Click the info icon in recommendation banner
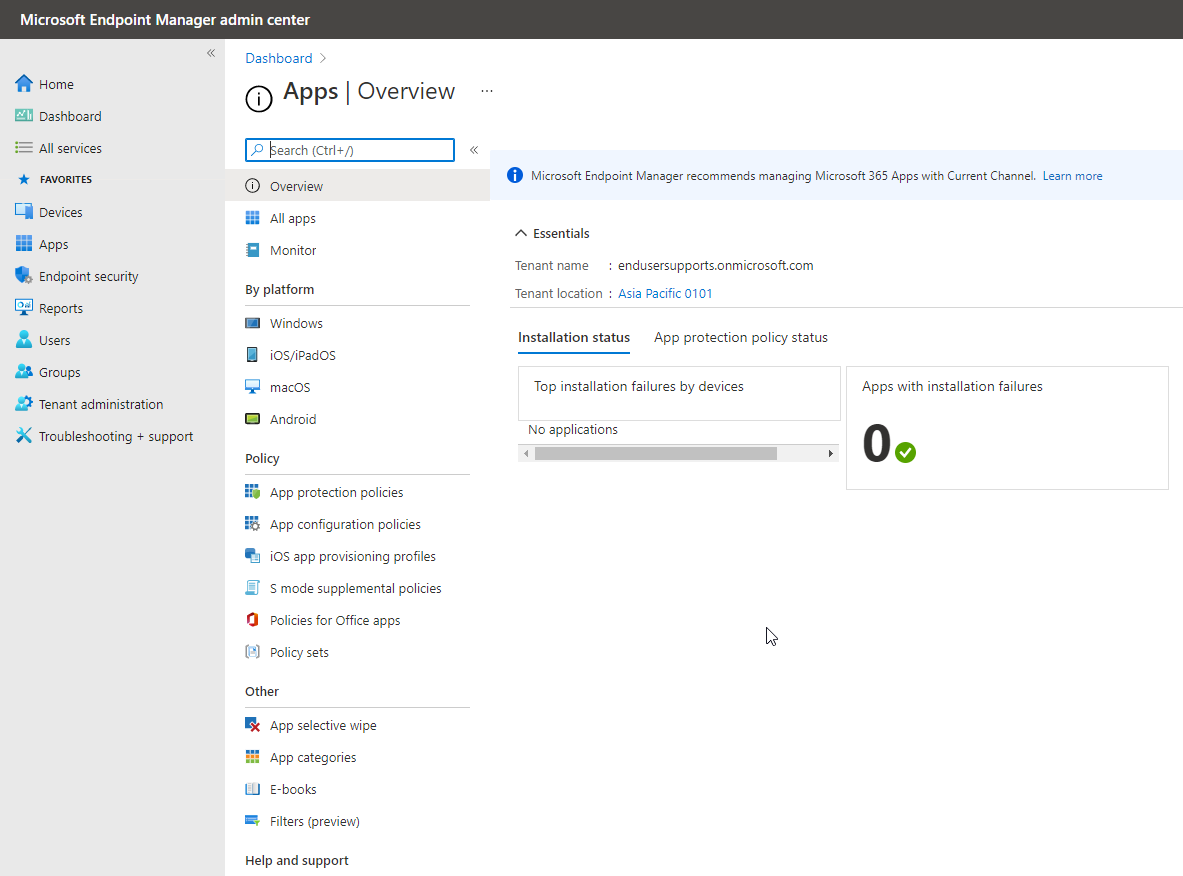The height and width of the screenshot is (876, 1183). [x=515, y=175]
